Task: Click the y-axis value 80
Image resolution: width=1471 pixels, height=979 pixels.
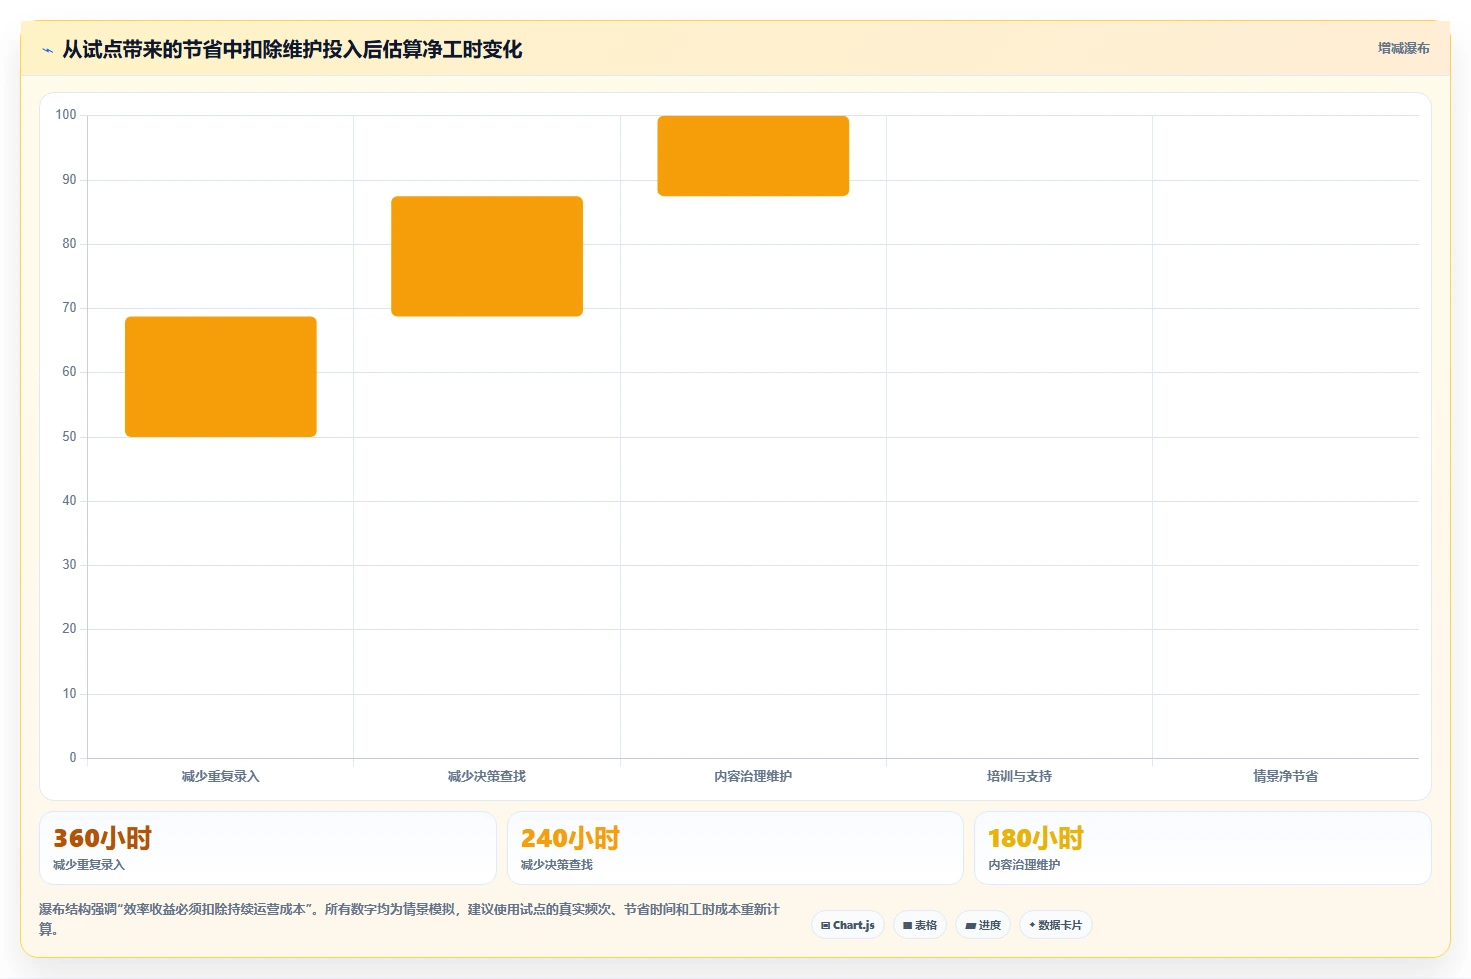Action: tap(69, 244)
